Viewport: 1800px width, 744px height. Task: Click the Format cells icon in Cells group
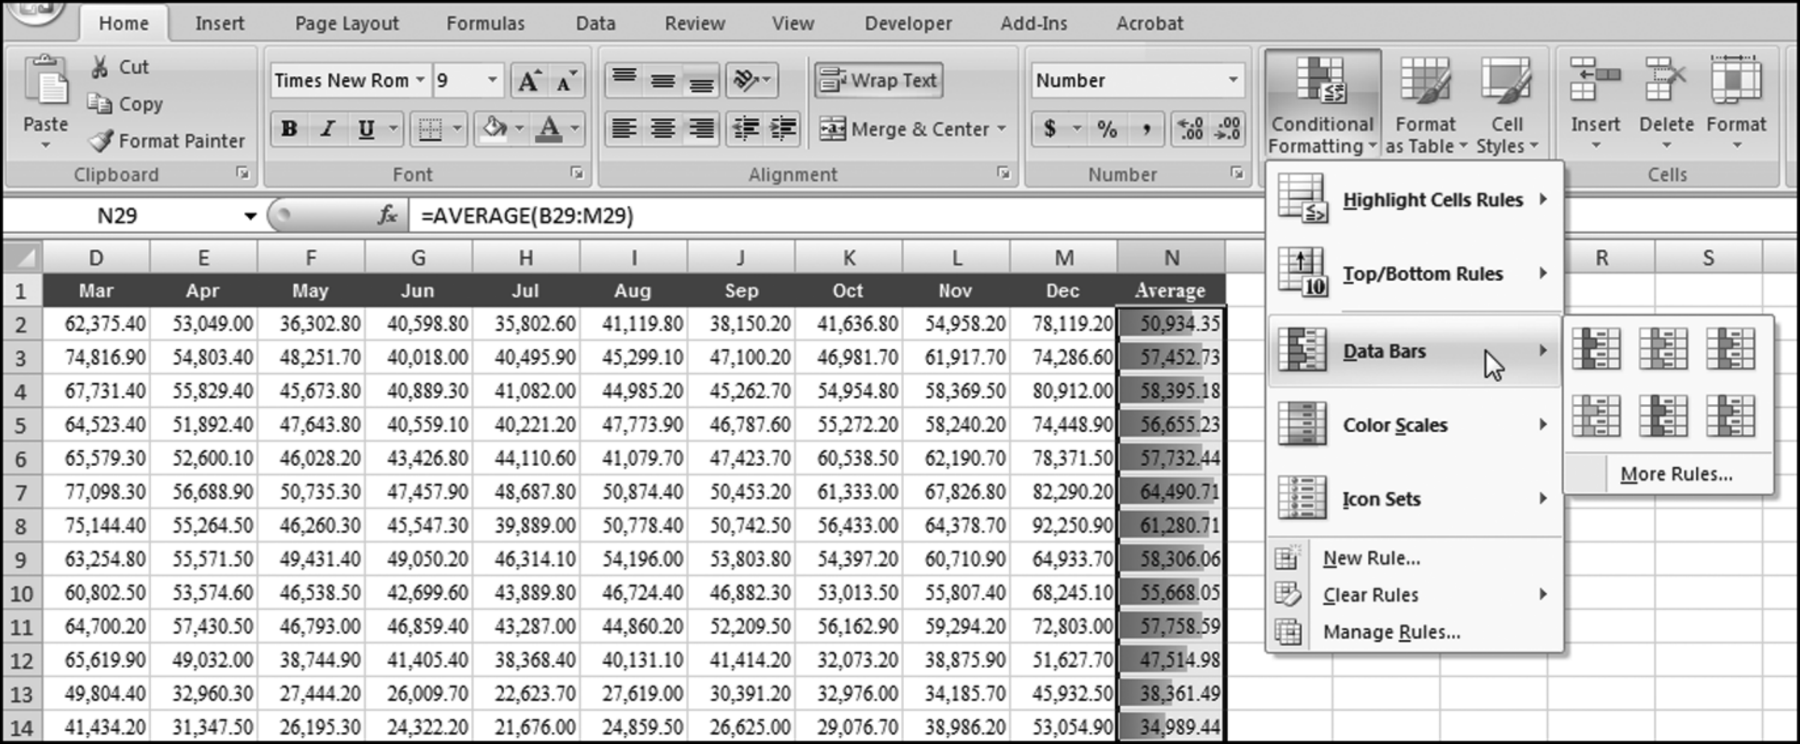(x=1736, y=80)
